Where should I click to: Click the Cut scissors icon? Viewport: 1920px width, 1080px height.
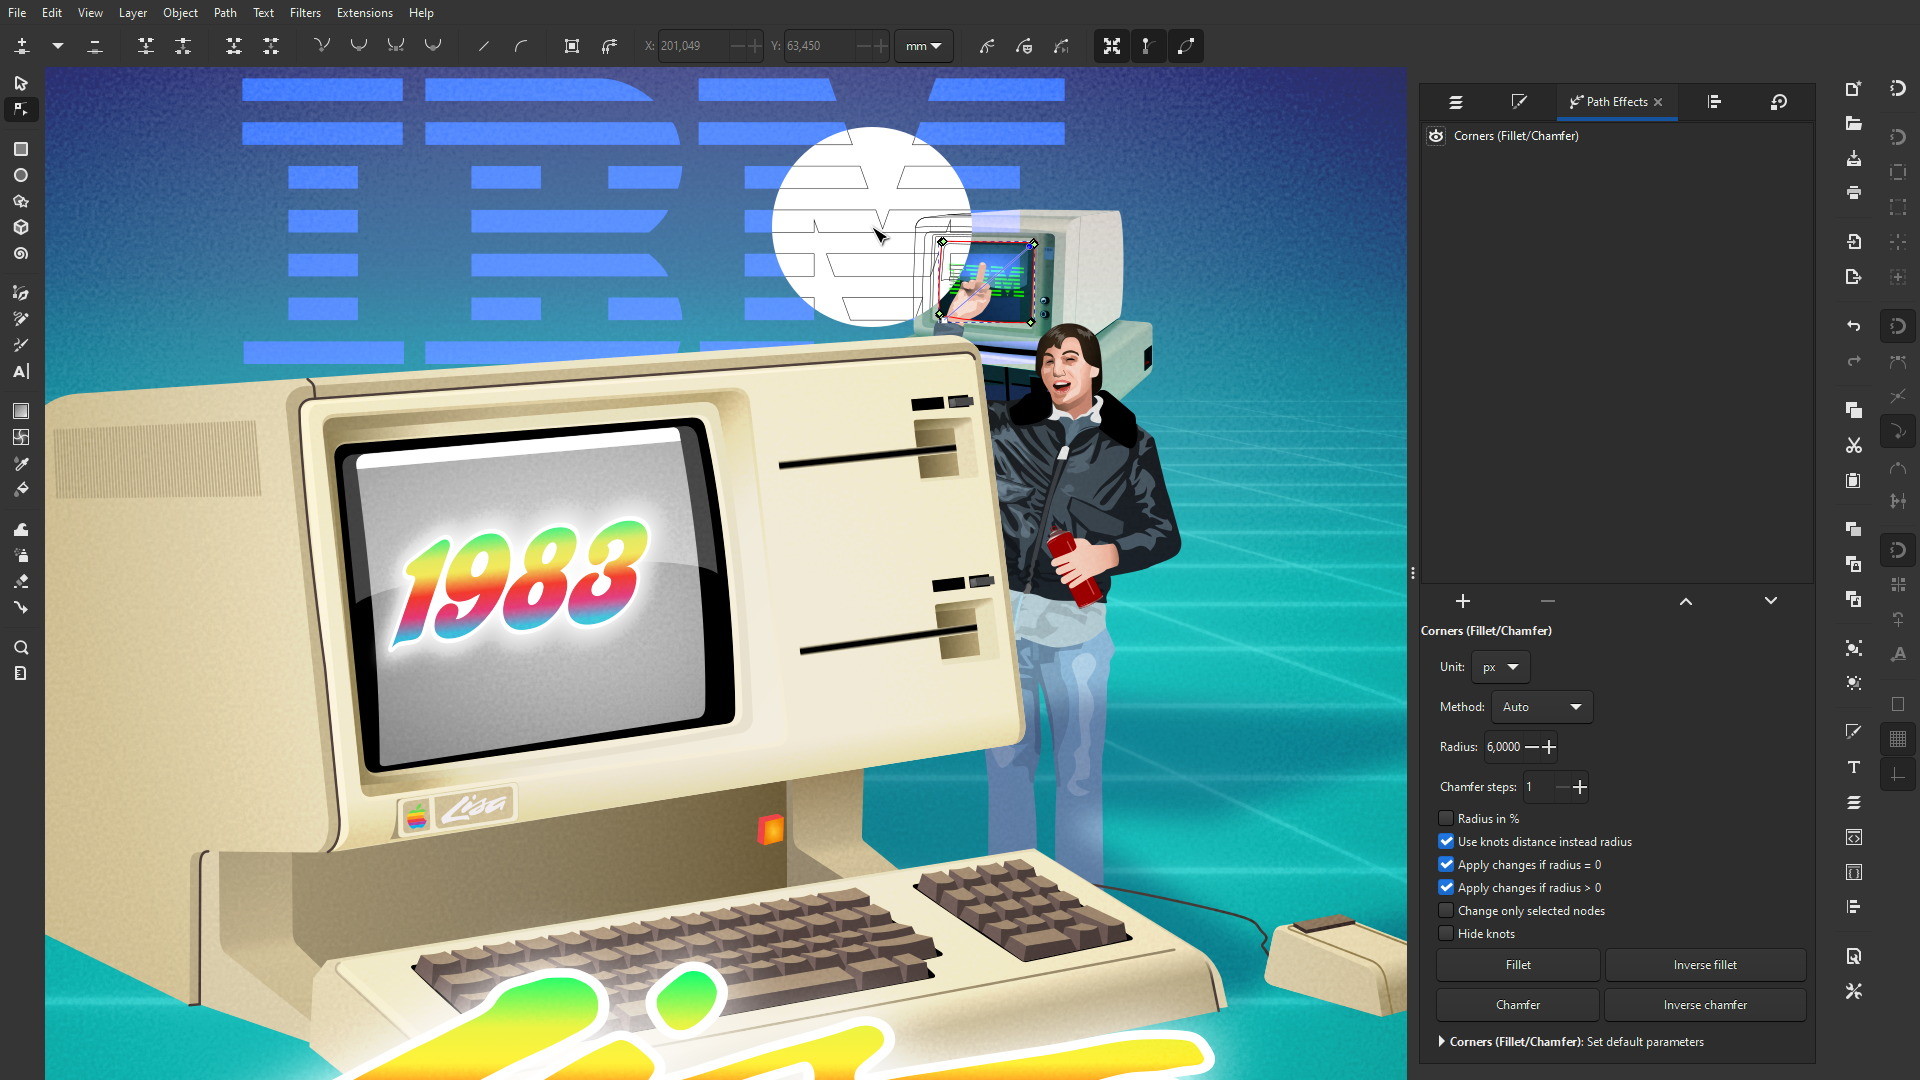(1853, 445)
